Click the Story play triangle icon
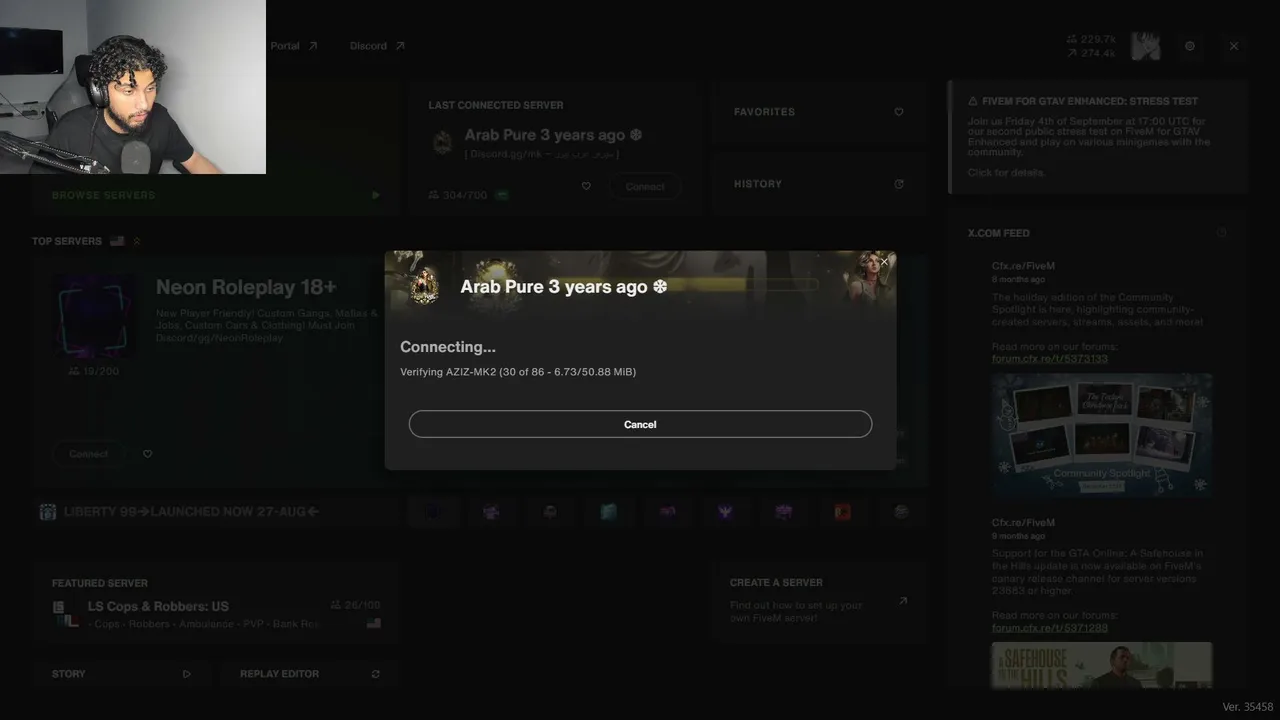Image resolution: width=1280 pixels, height=720 pixels. (x=187, y=674)
